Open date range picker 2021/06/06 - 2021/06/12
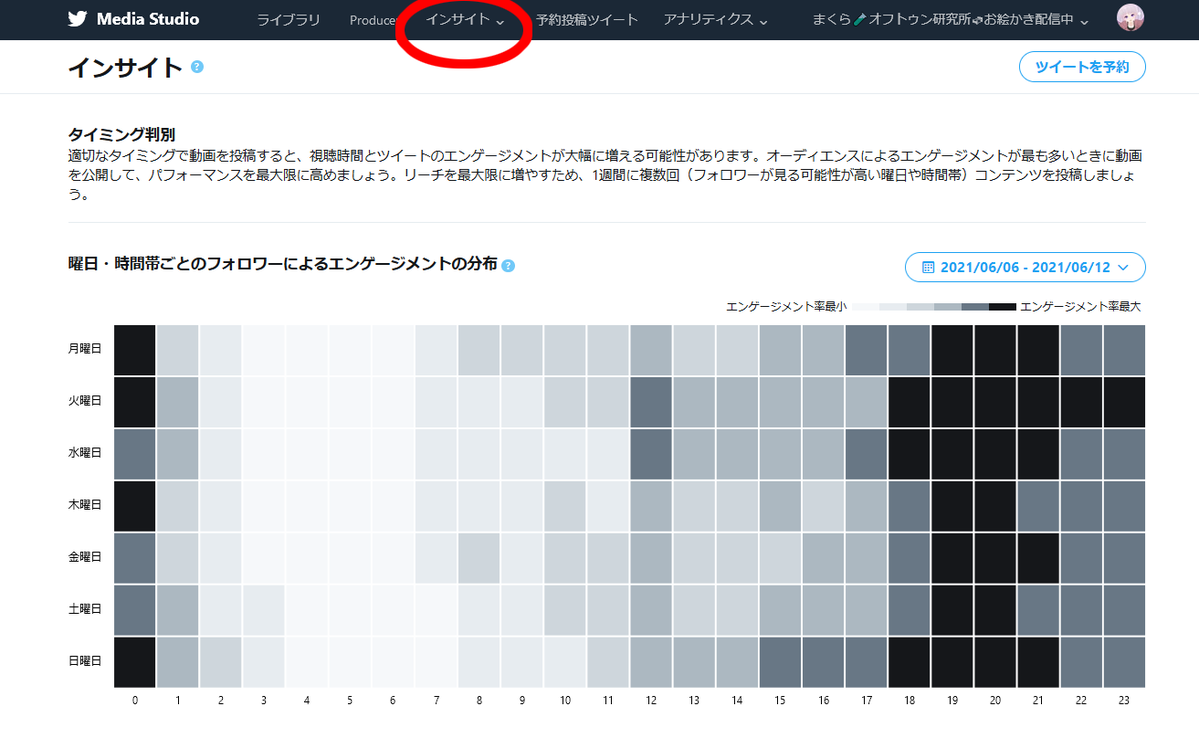The width and height of the screenshot is (1199, 738). point(1024,267)
